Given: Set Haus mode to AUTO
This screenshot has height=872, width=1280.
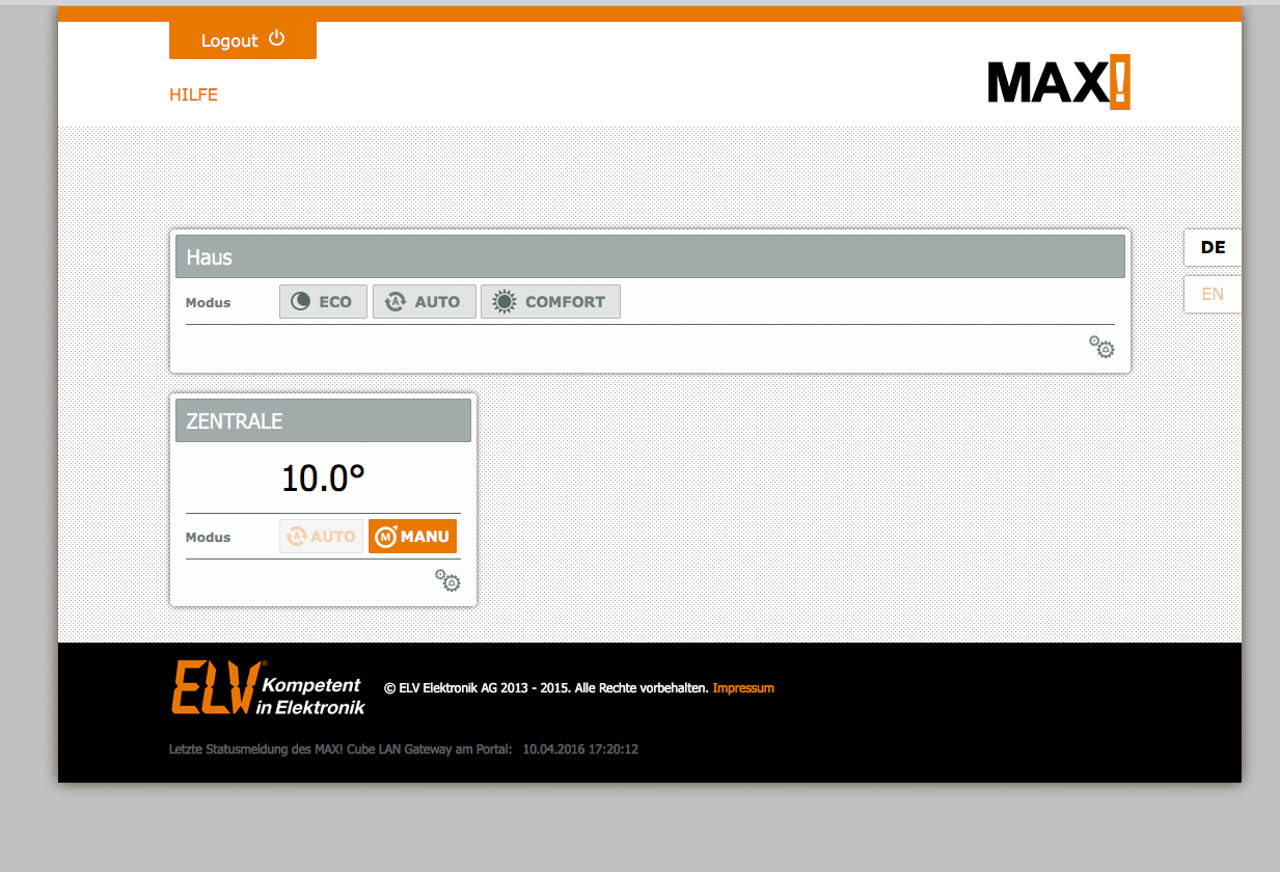Looking at the screenshot, I should coord(423,302).
